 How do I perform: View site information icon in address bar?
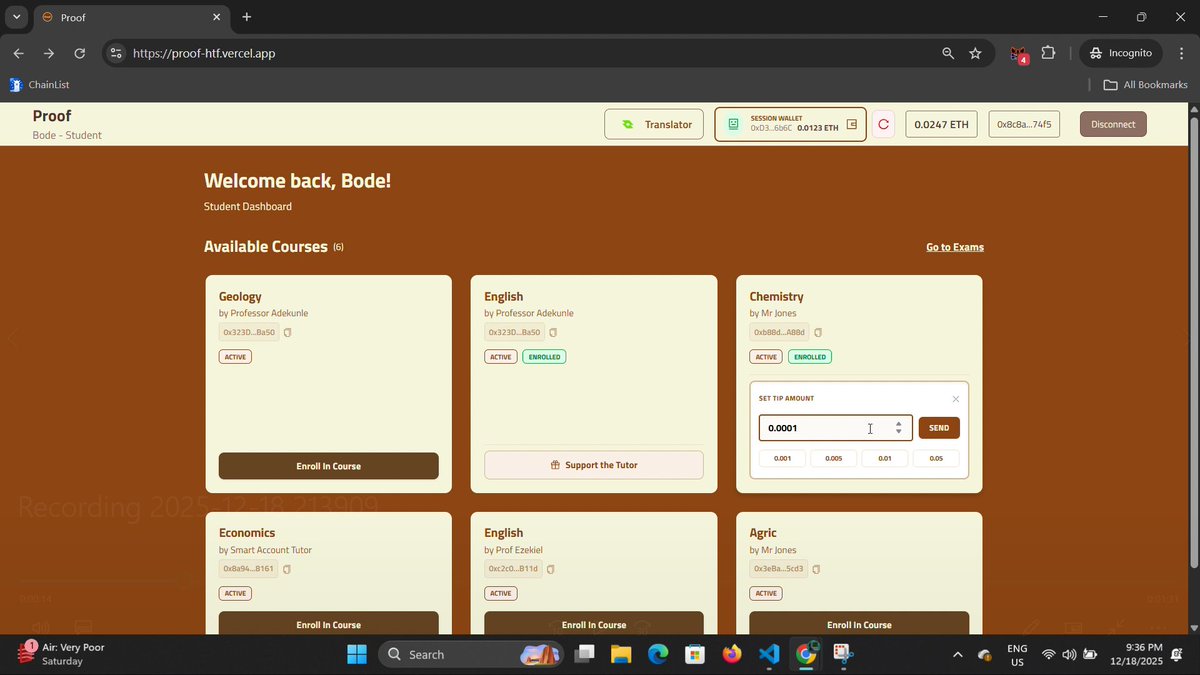115,53
